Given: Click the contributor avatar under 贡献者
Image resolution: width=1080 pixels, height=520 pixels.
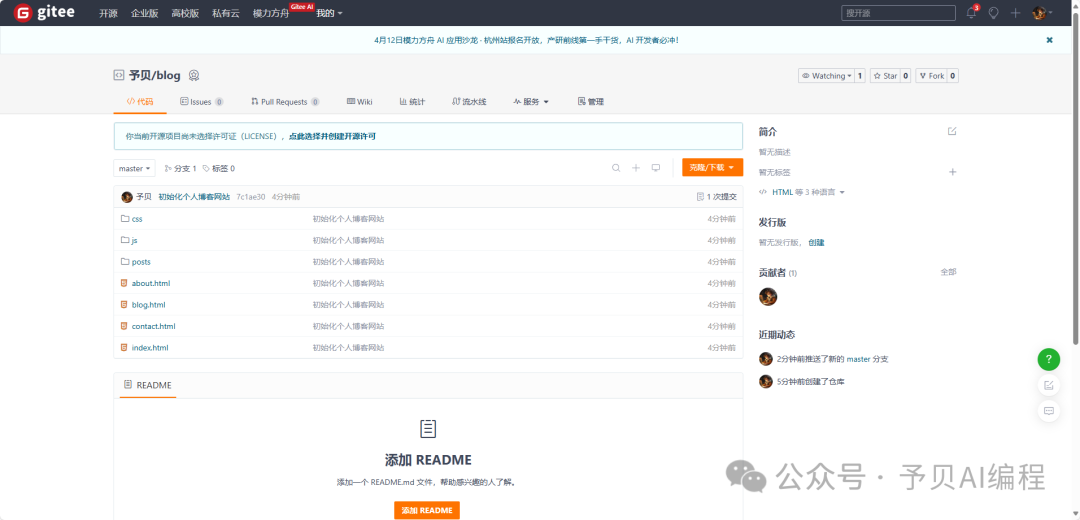Looking at the screenshot, I should [768, 297].
